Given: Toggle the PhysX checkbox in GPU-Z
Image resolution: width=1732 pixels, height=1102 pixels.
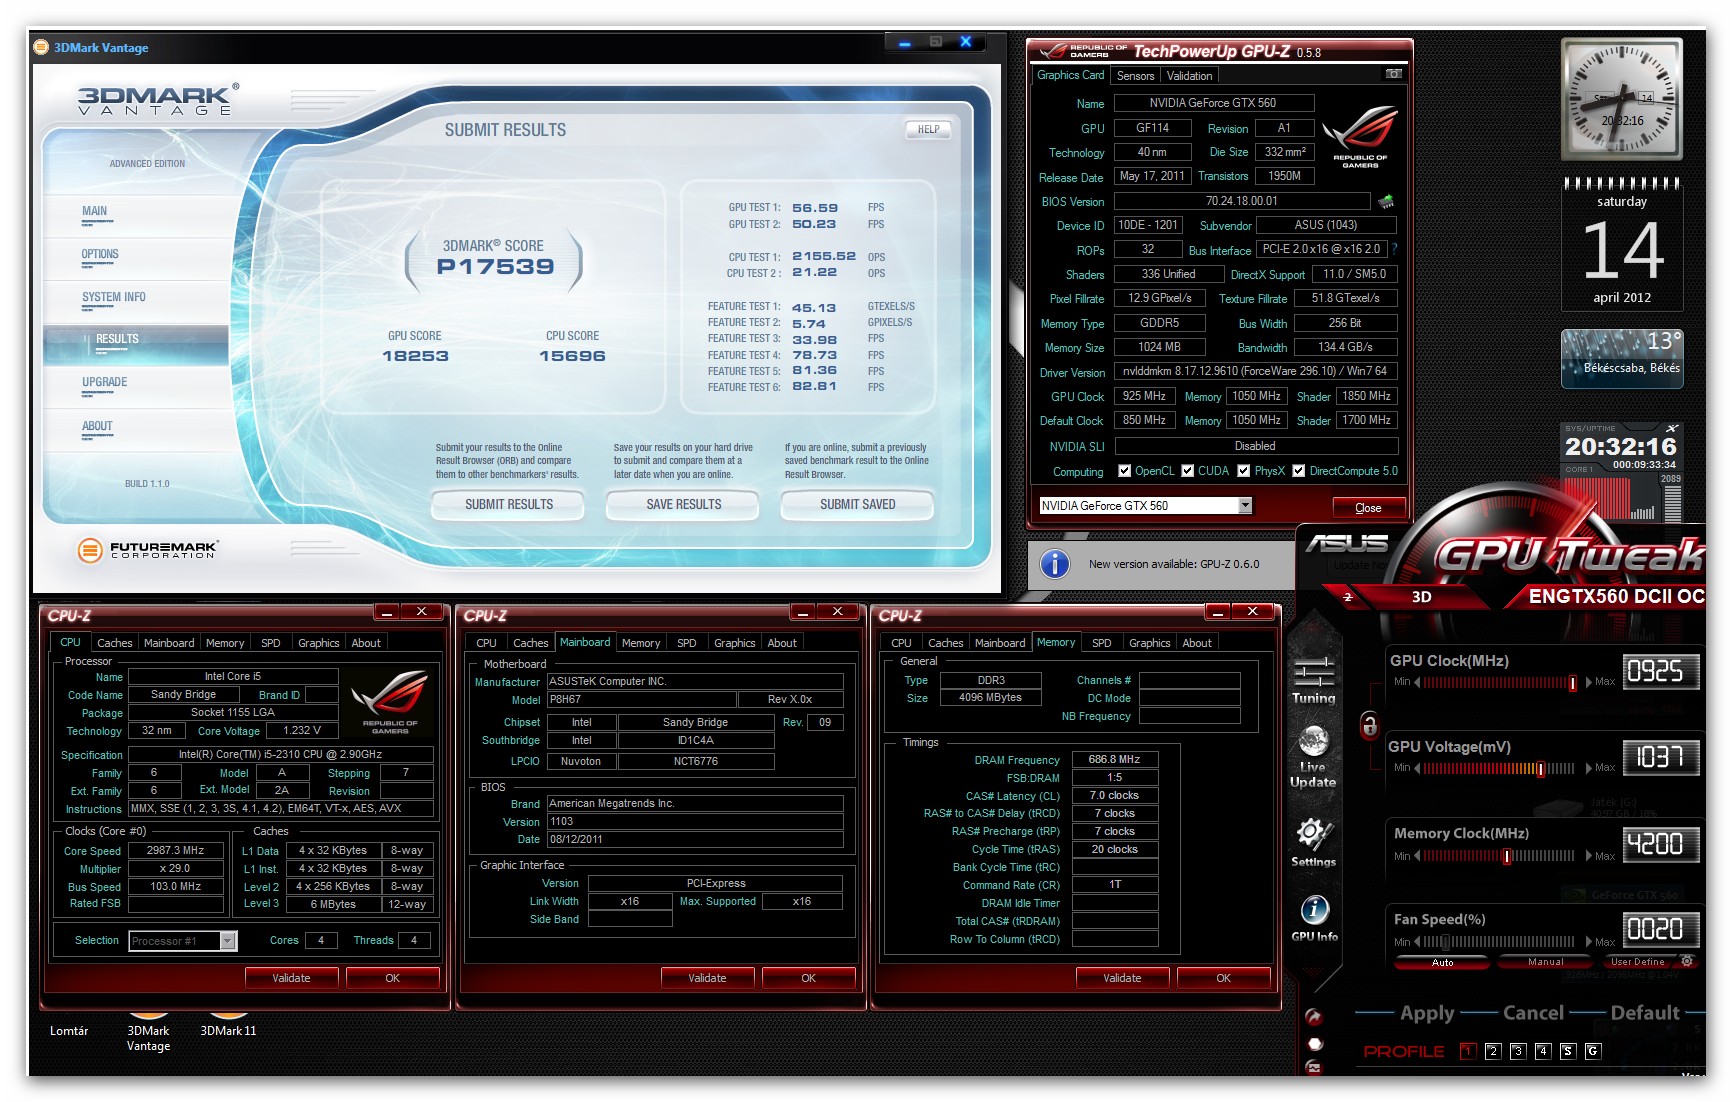Looking at the screenshot, I should click(1244, 471).
